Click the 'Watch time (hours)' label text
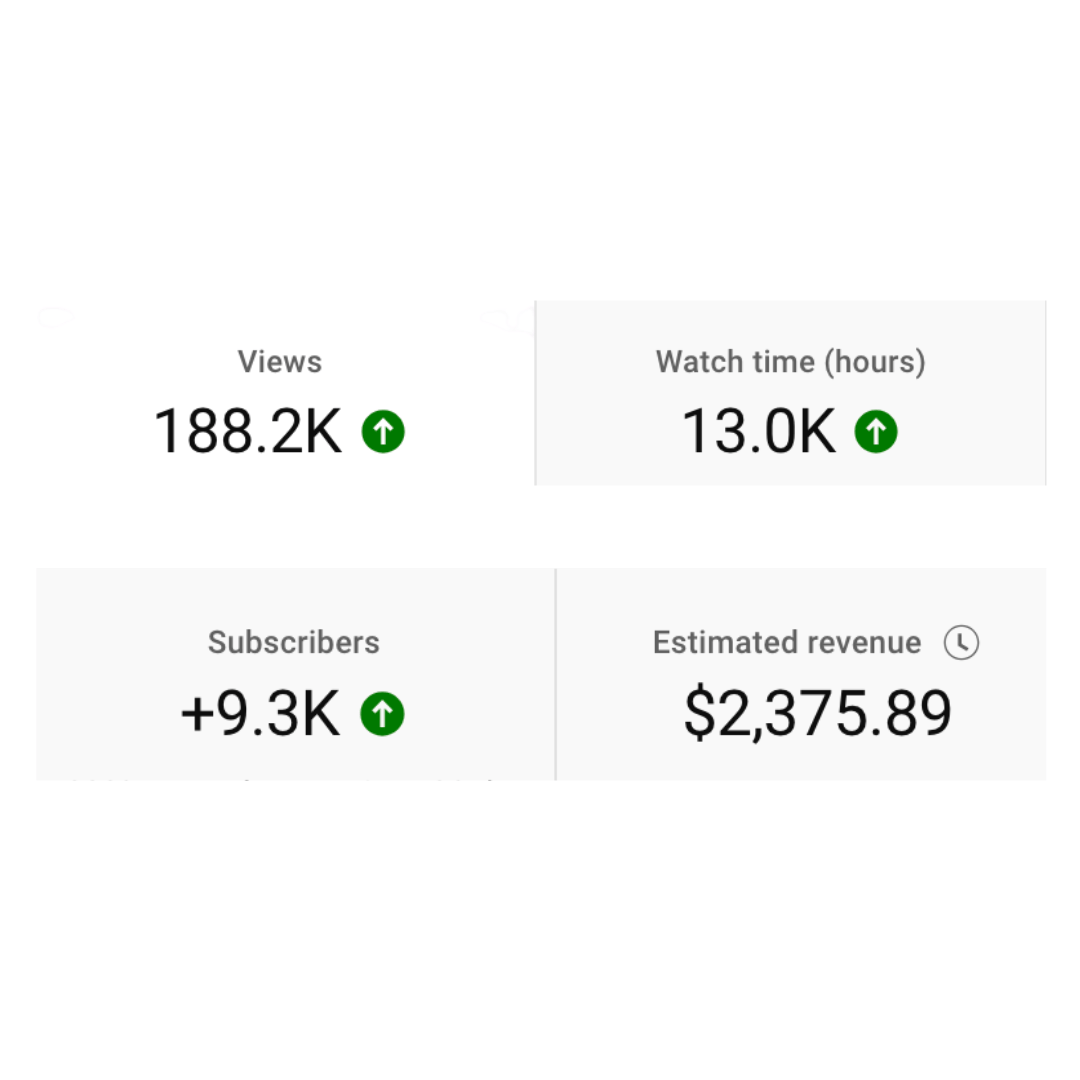 point(790,362)
